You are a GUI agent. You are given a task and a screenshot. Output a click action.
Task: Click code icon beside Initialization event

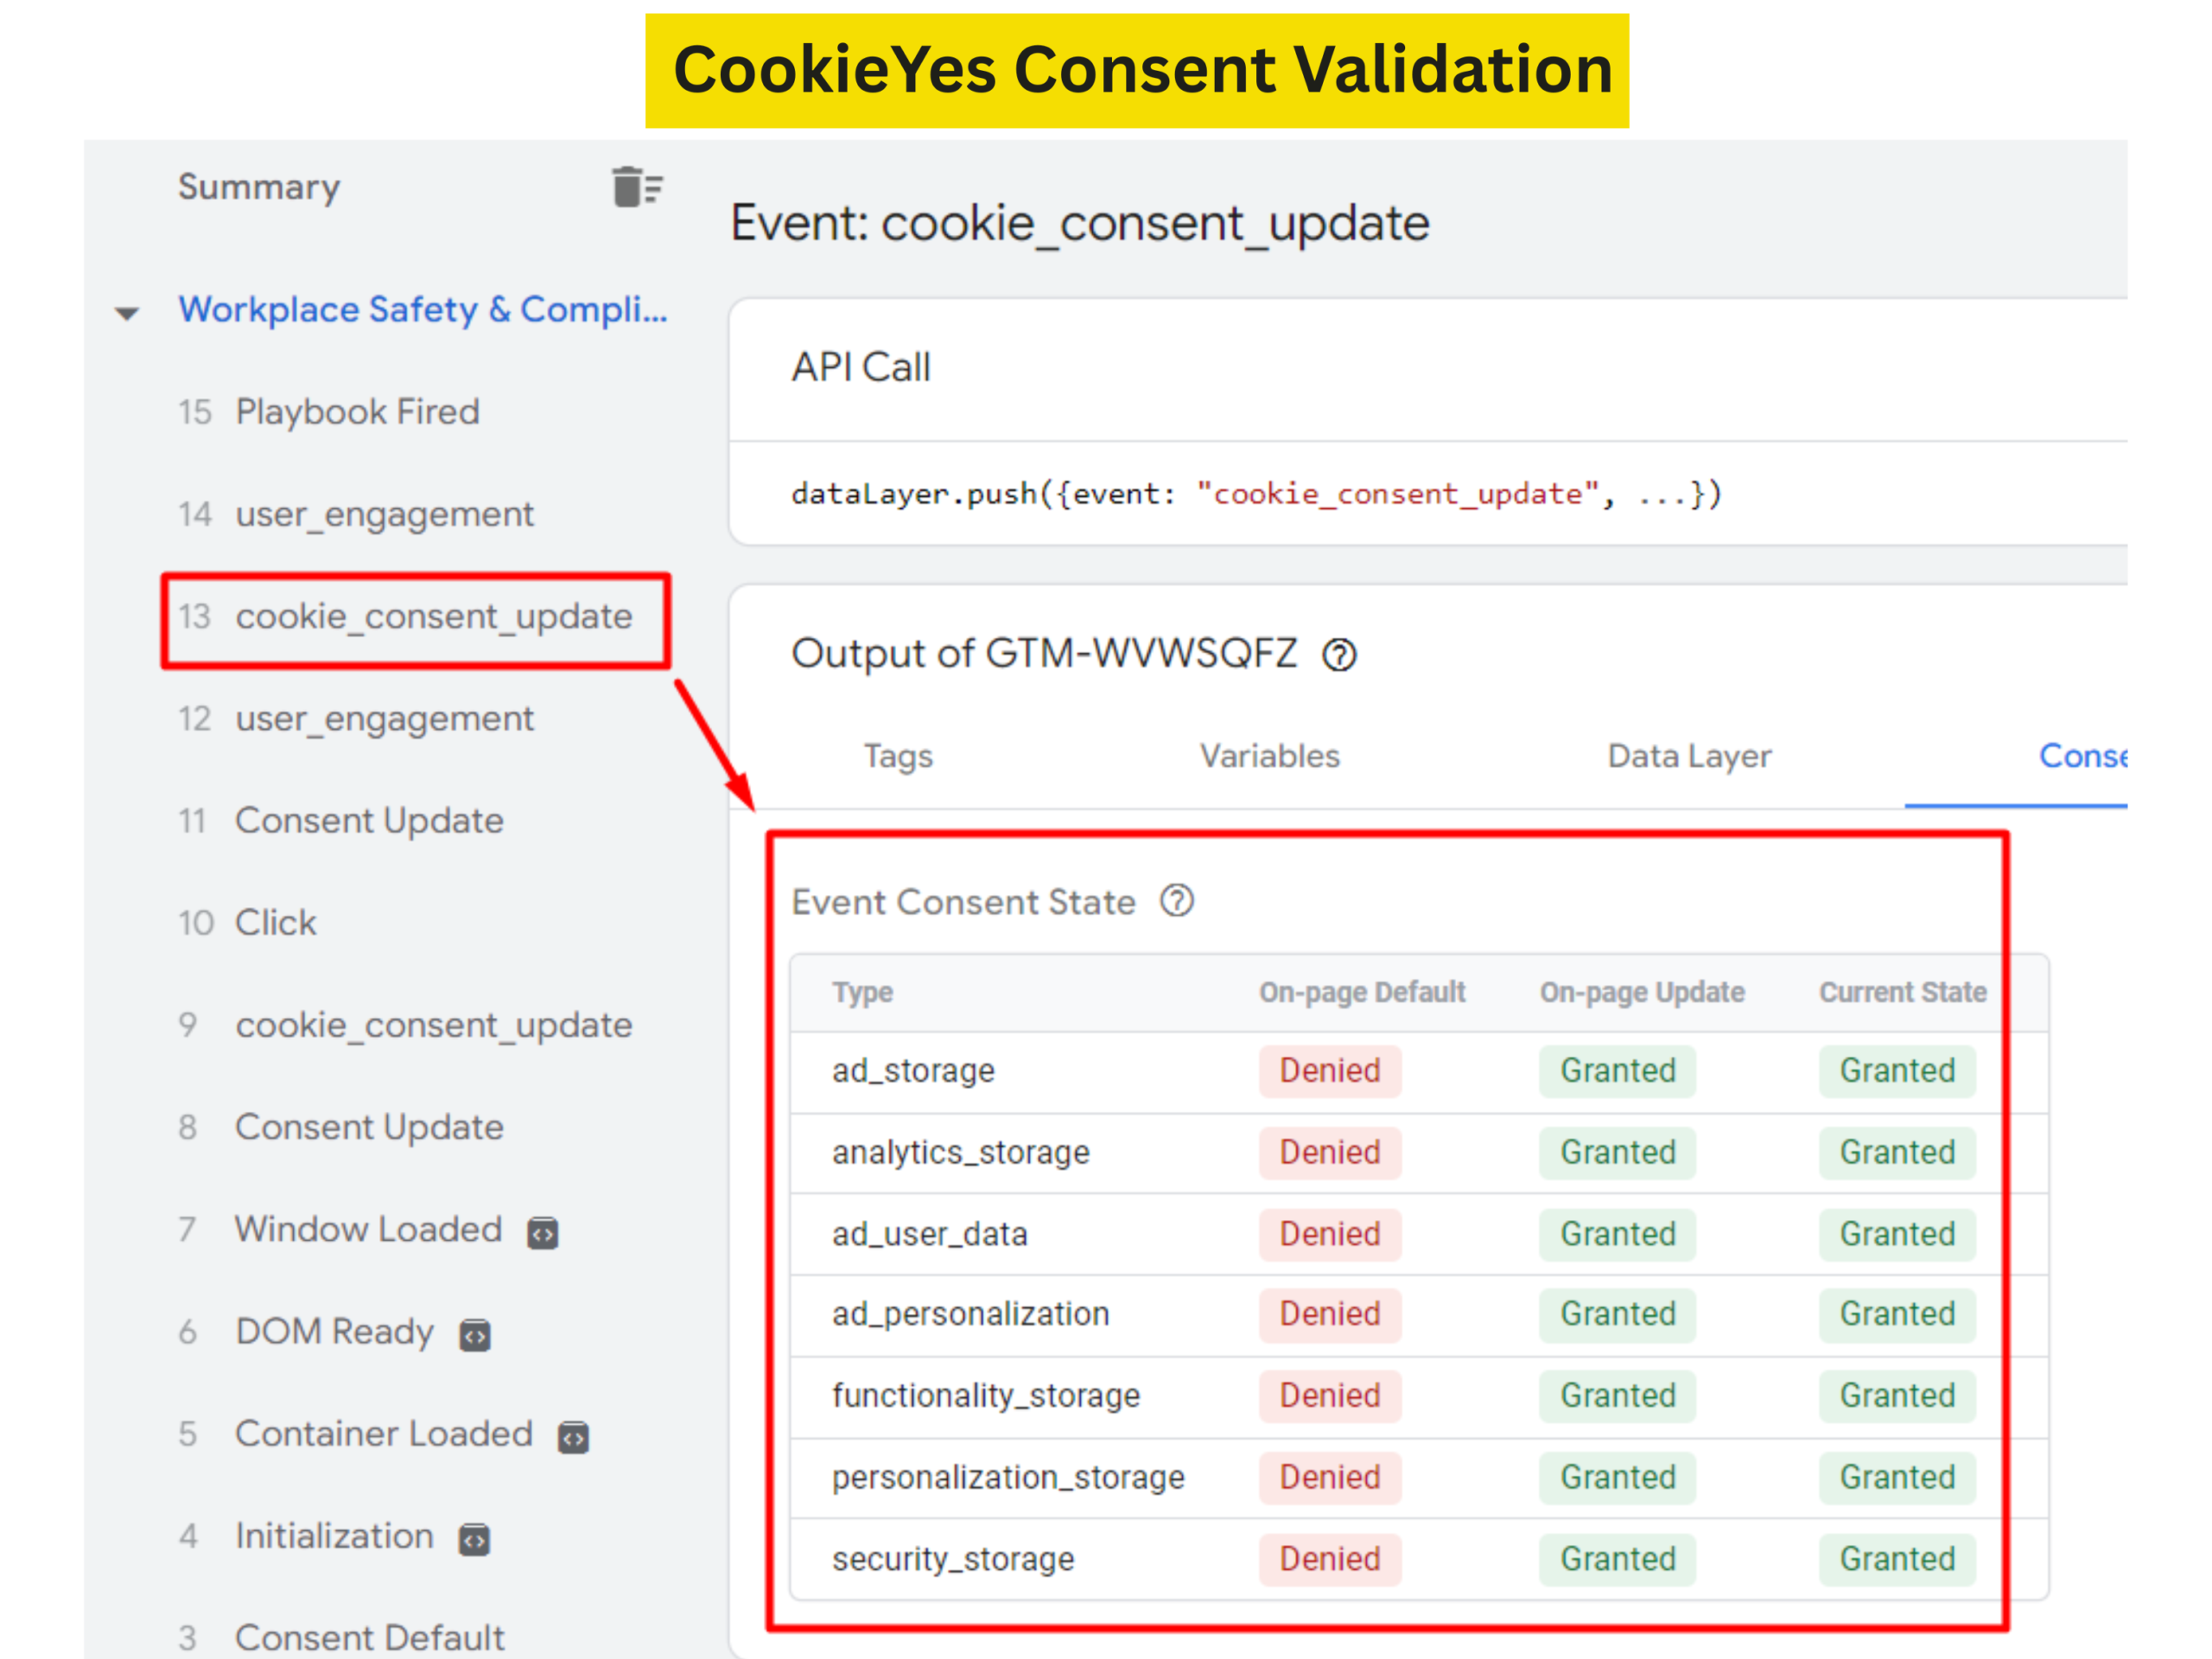coord(474,1539)
